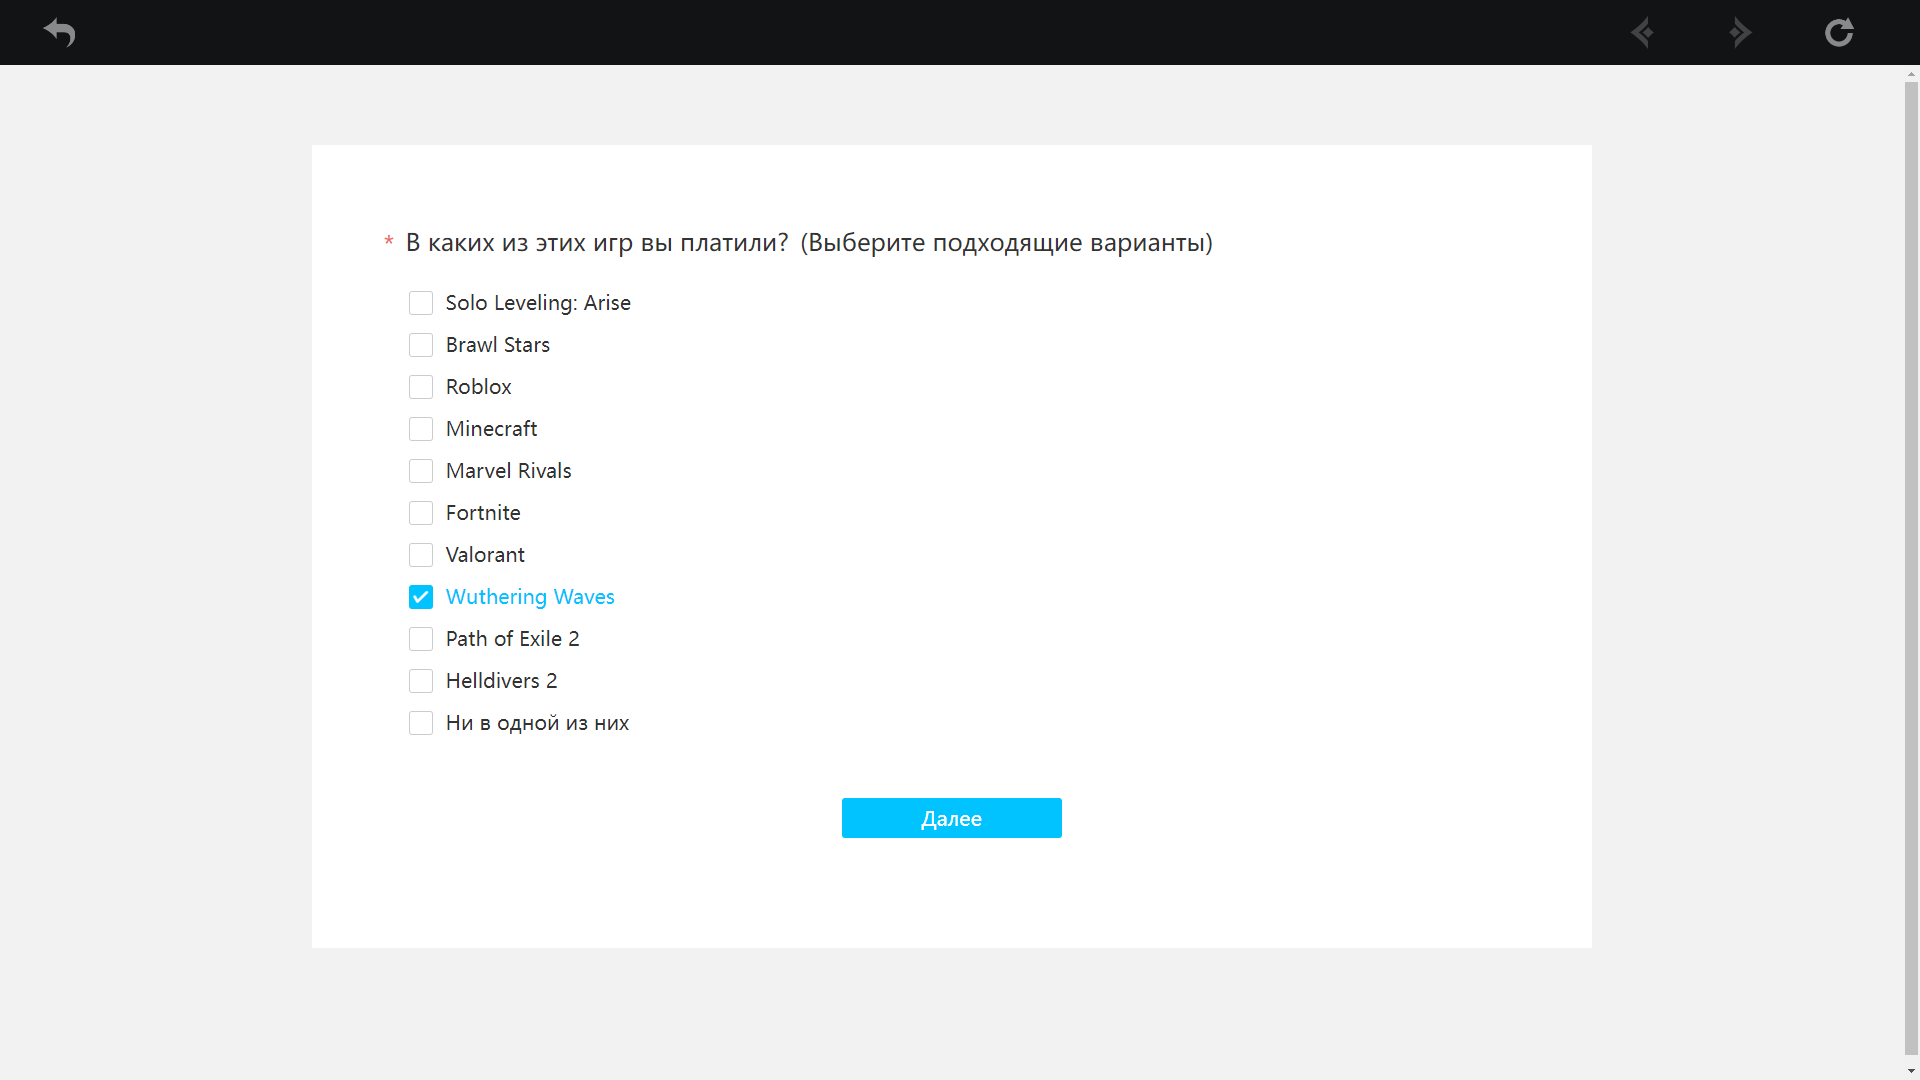Viewport: 1920px width, 1080px height.
Task: Click the blue 'Wuthering Waves' label text
Action: [530, 597]
